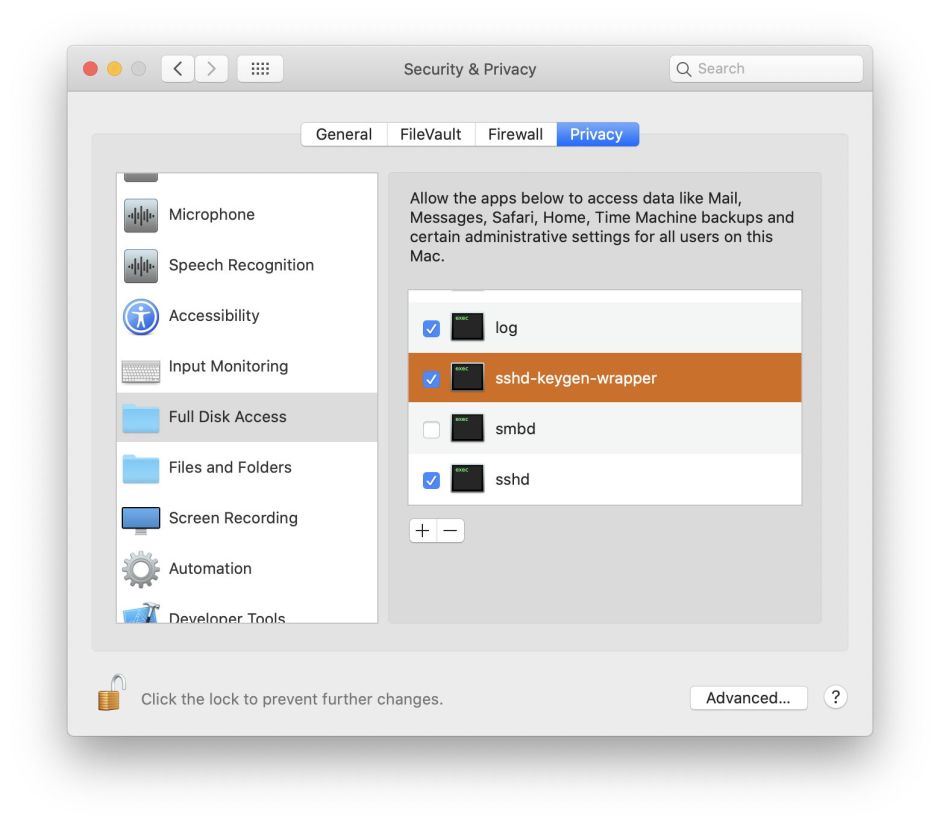Click the Accessibility icon in sidebar
The width and height of the screenshot is (940, 825).
141,316
